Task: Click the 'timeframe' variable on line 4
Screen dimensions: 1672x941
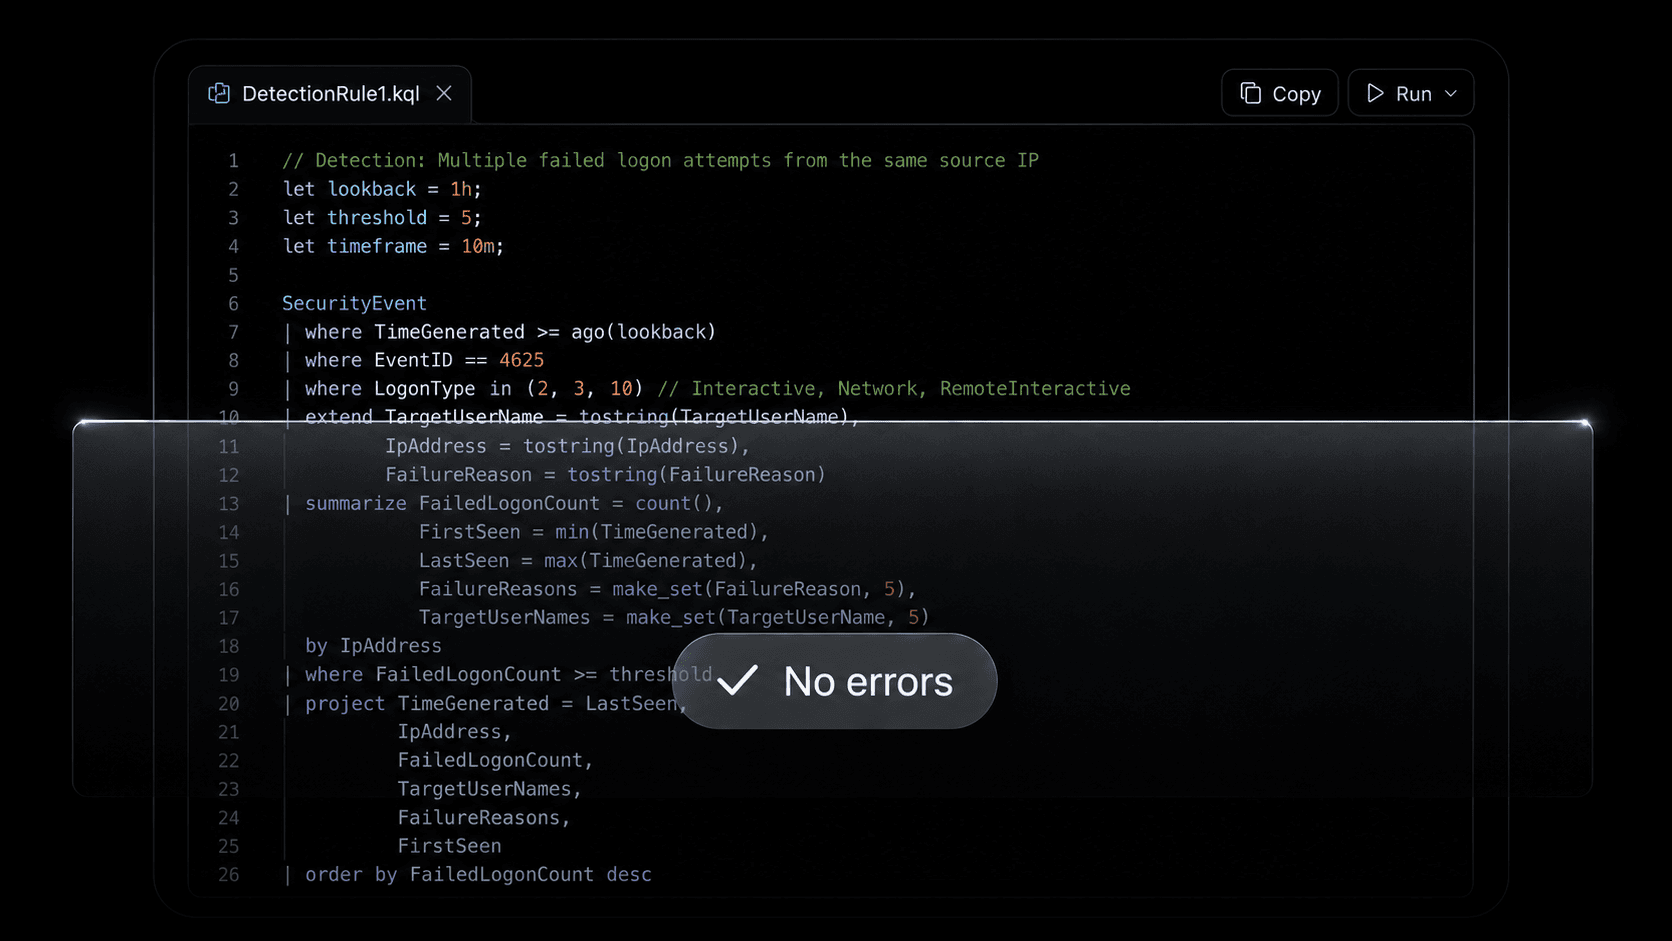Action: pos(377,246)
